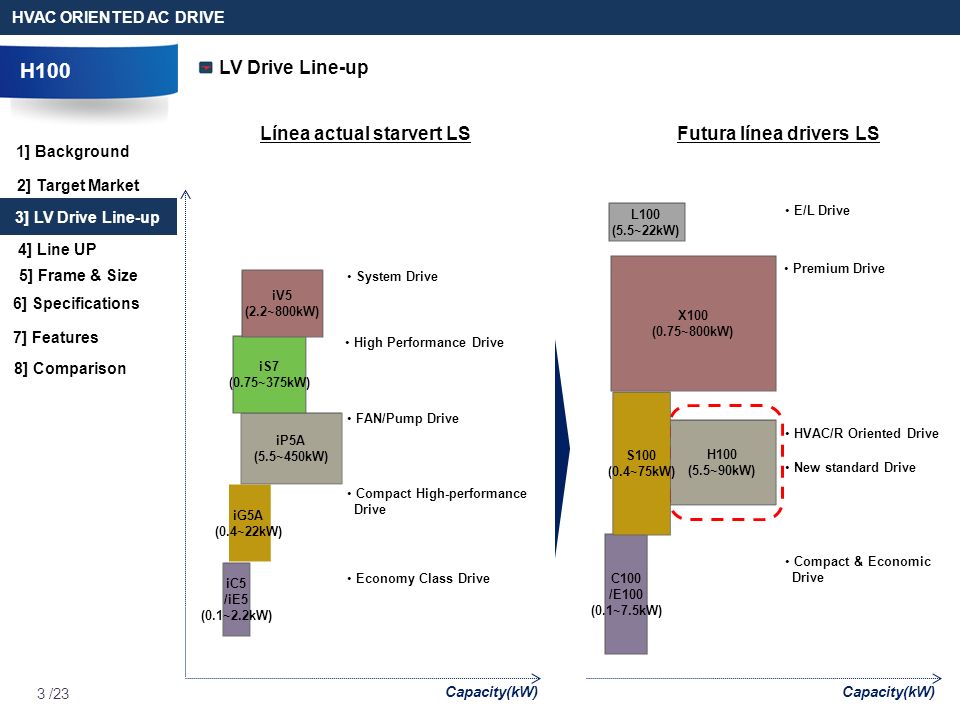
Task: Click the H100 blue title banner
Action: pos(89,71)
